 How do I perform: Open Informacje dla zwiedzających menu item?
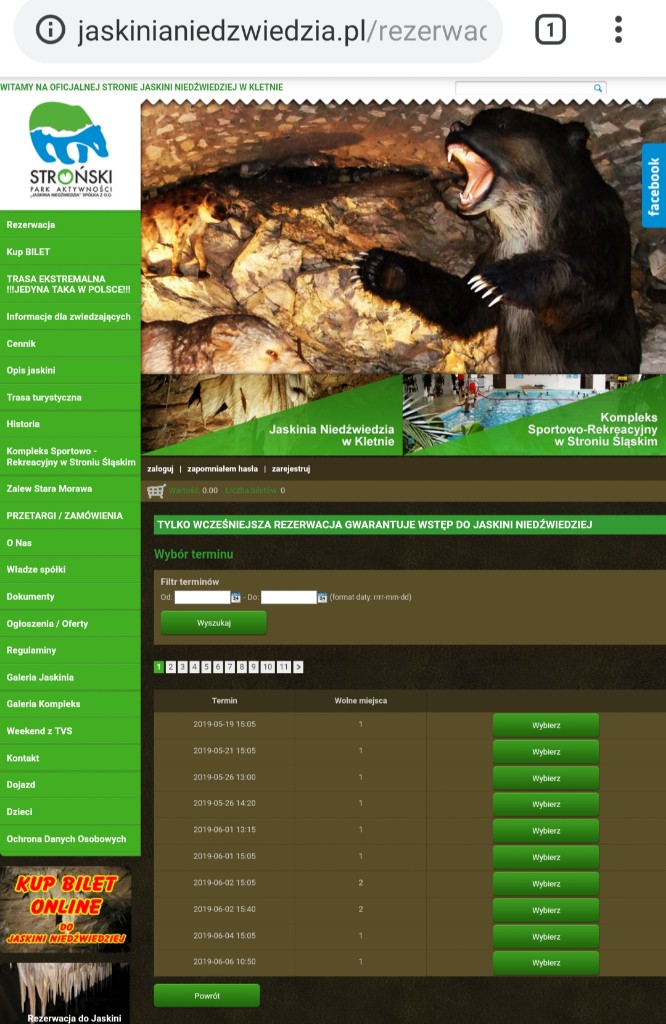pos(70,317)
